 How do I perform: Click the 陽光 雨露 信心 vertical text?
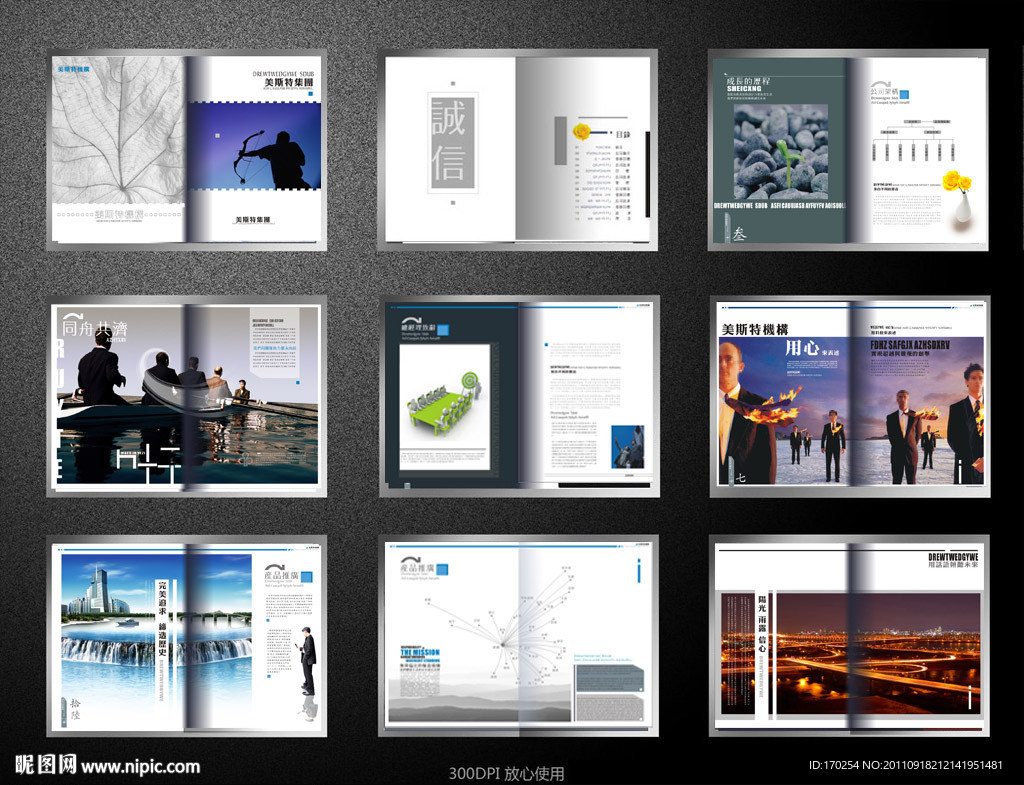coord(761,624)
